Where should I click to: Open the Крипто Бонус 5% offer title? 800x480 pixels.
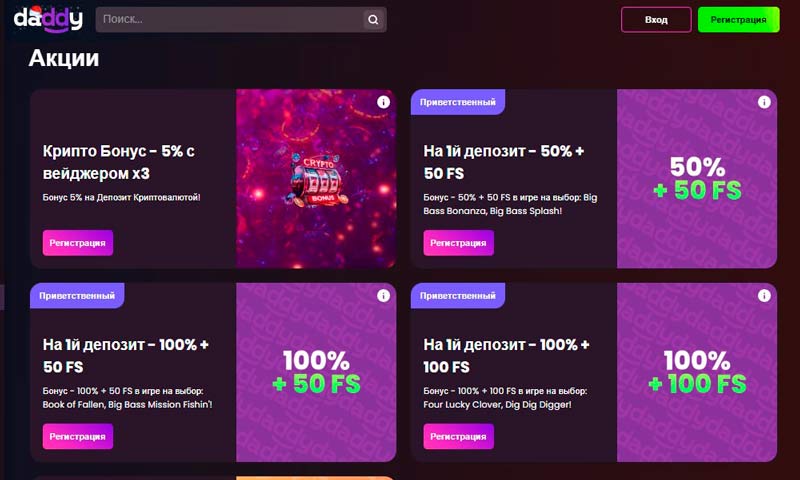[118, 162]
